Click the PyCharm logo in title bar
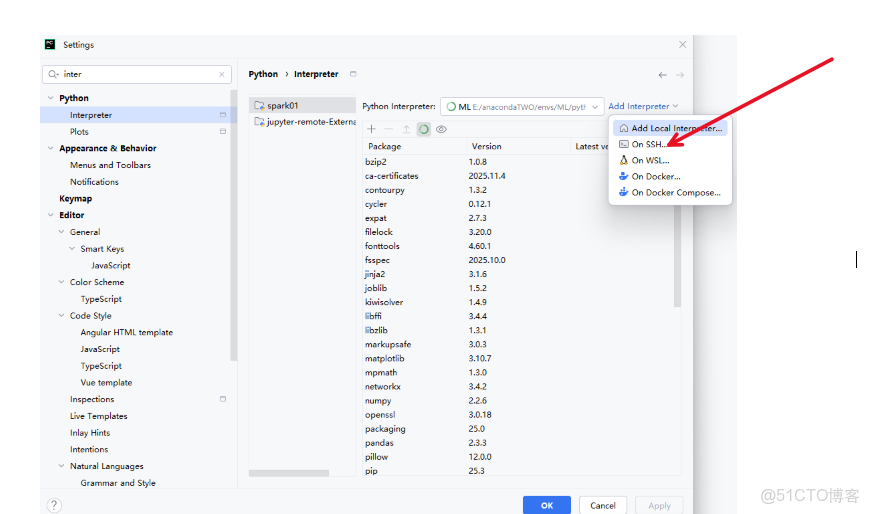 [50, 44]
